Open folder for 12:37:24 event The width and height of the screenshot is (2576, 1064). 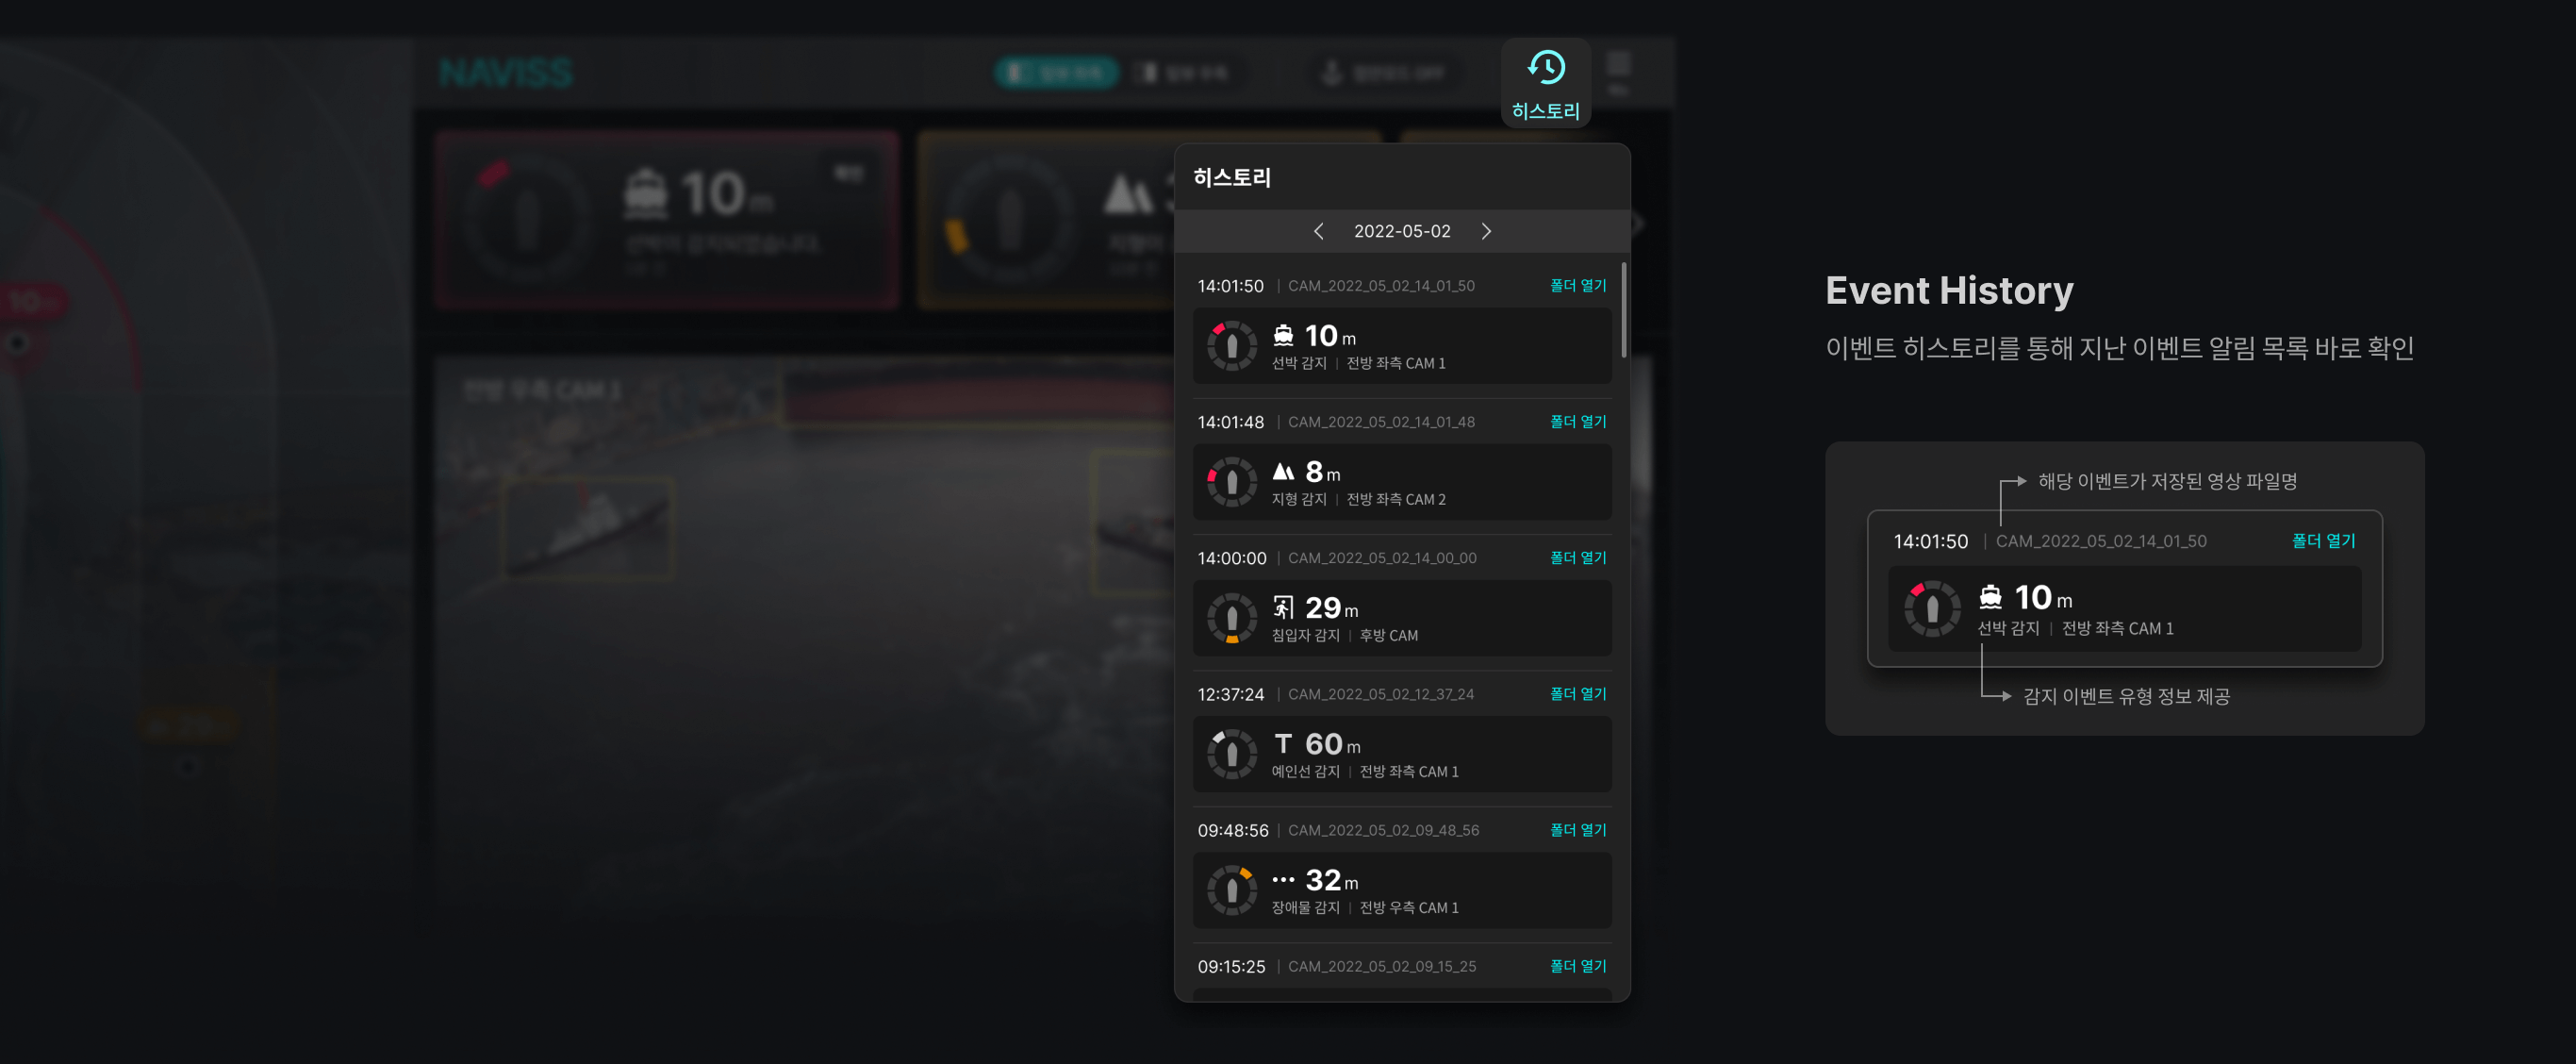tap(1578, 694)
